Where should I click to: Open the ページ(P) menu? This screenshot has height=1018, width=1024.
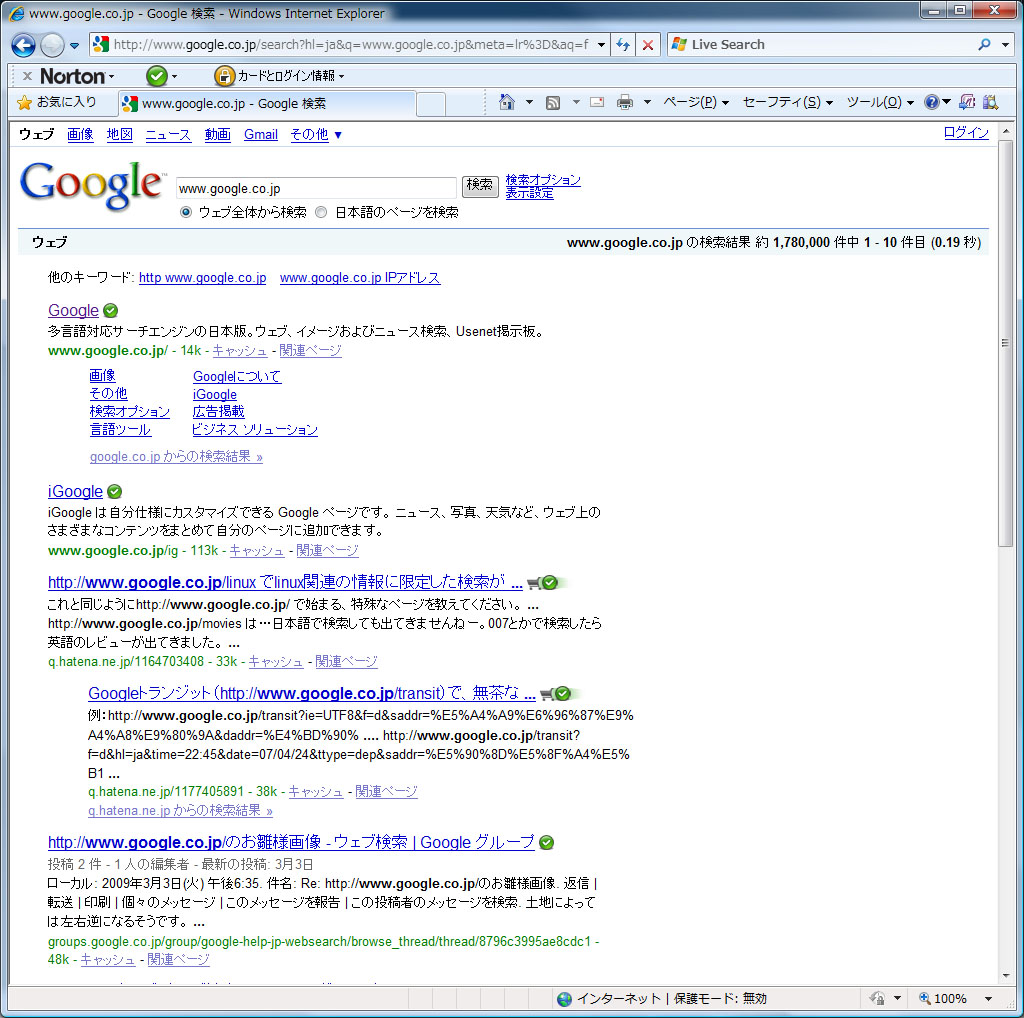[x=696, y=103]
